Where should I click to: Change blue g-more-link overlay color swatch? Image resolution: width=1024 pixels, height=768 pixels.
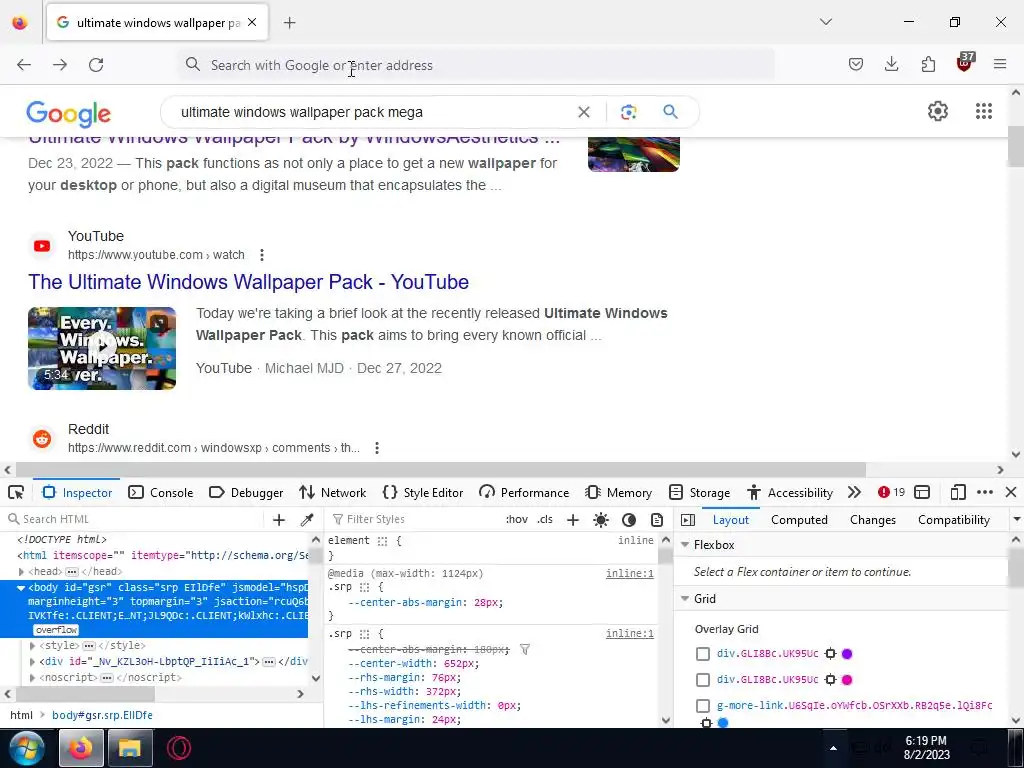(x=723, y=722)
